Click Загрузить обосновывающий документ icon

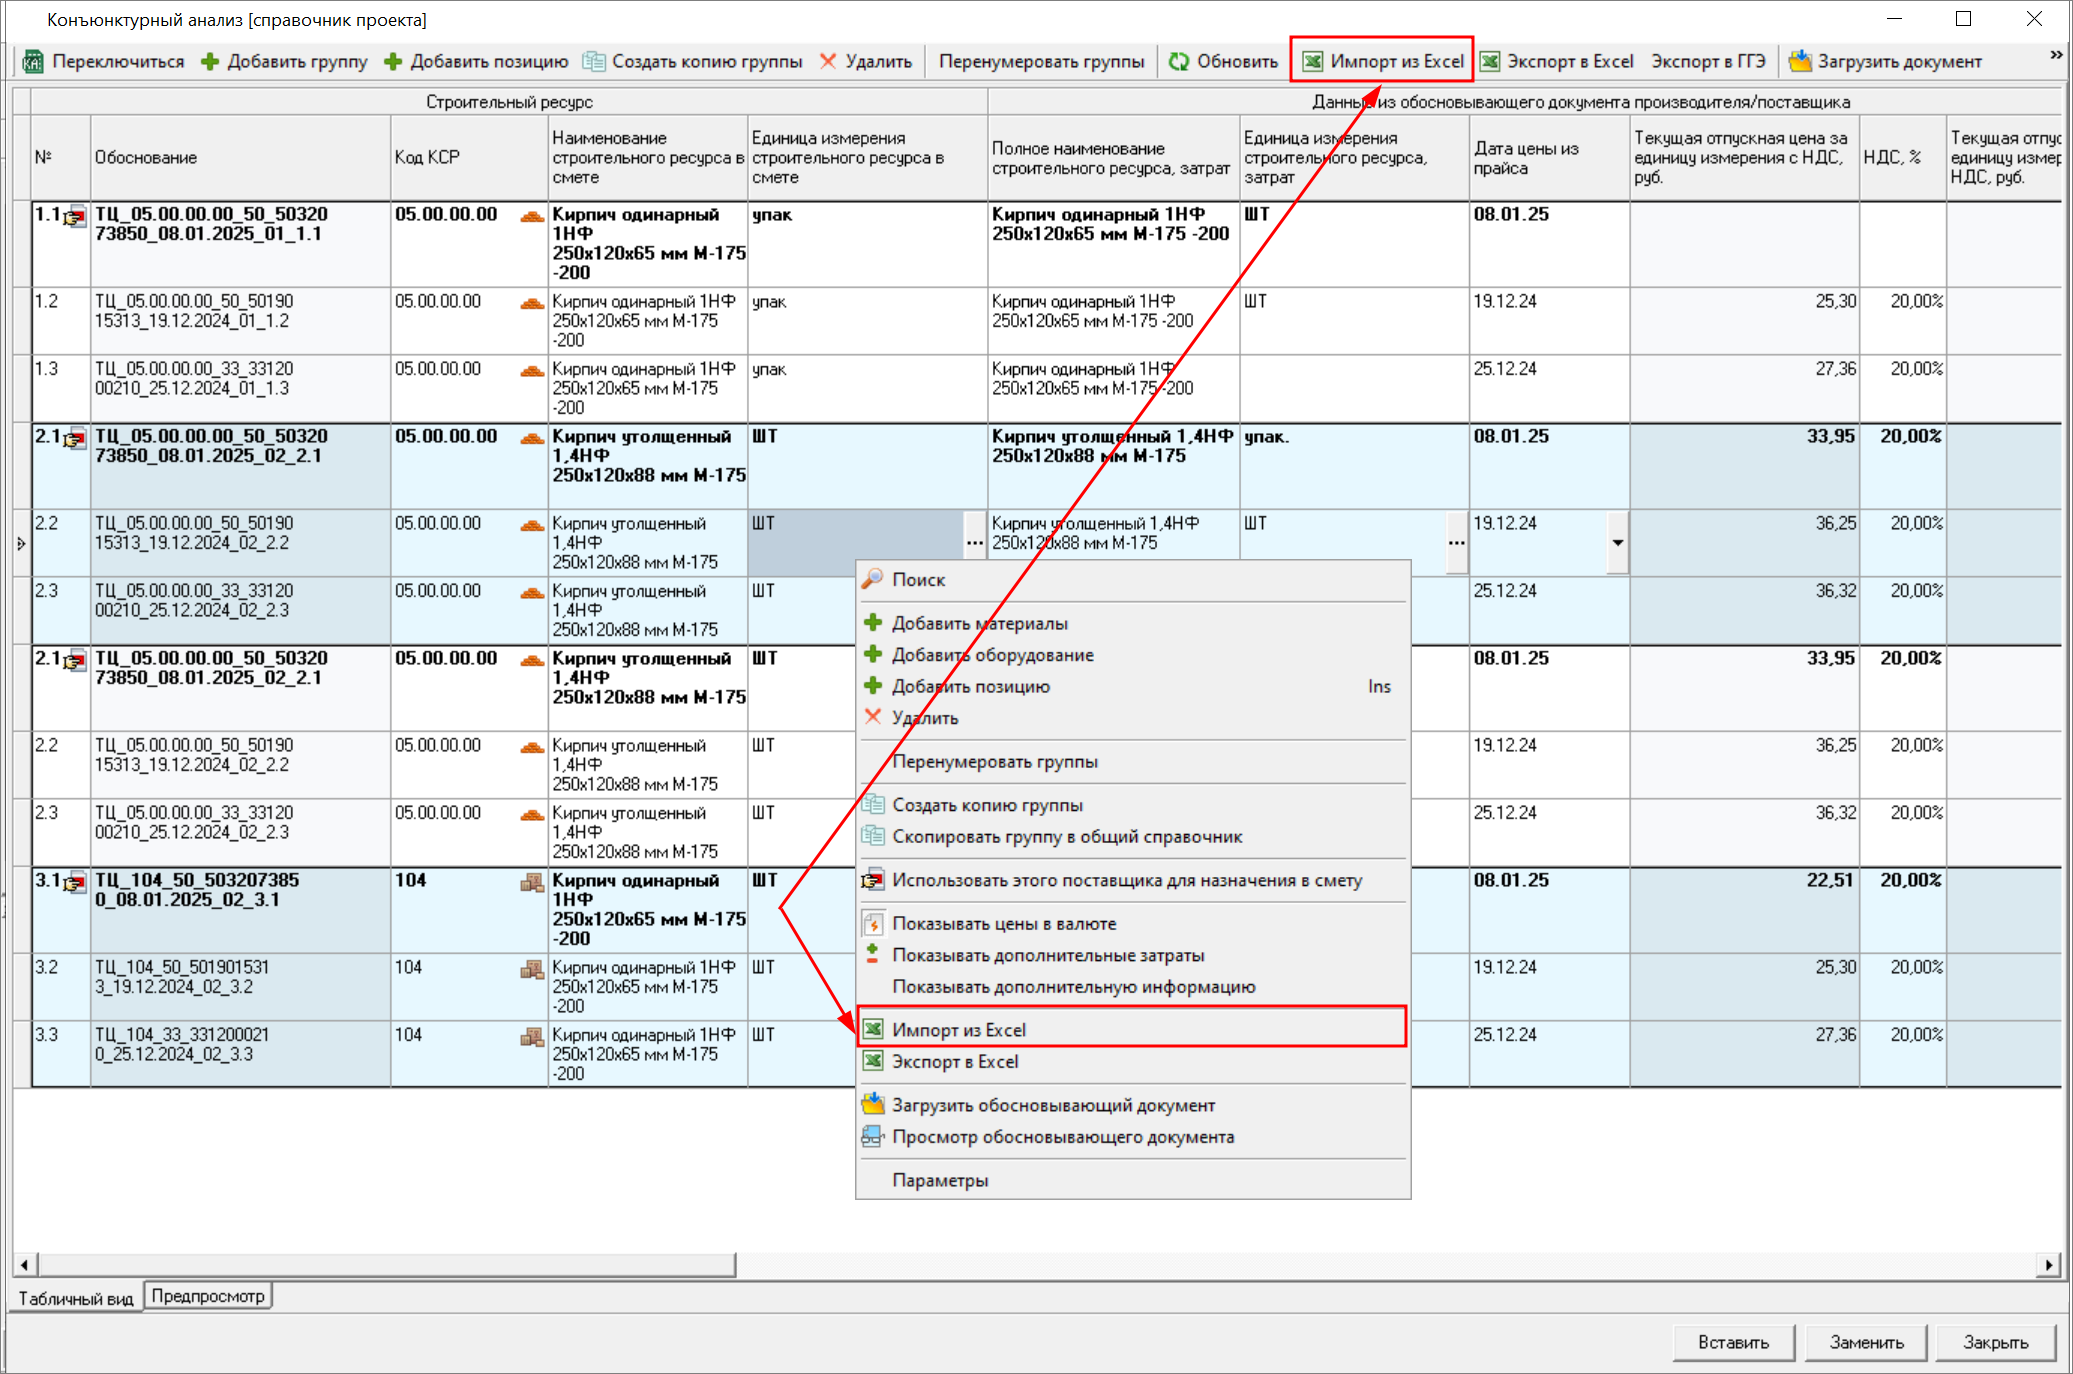[873, 1104]
